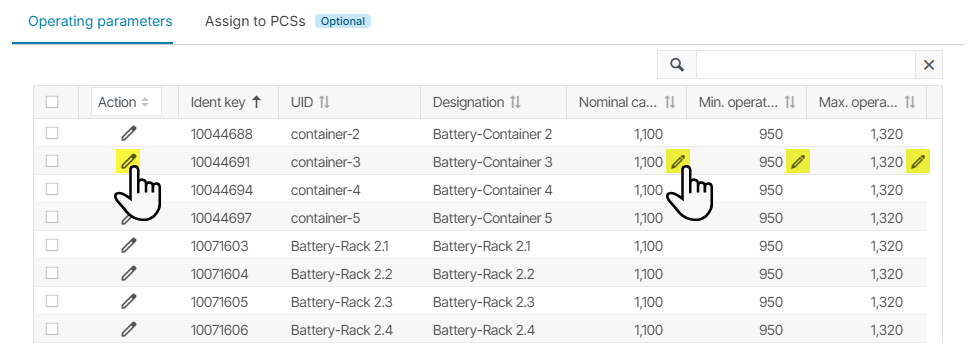Edit min. operating value of container-3

pos(798,162)
